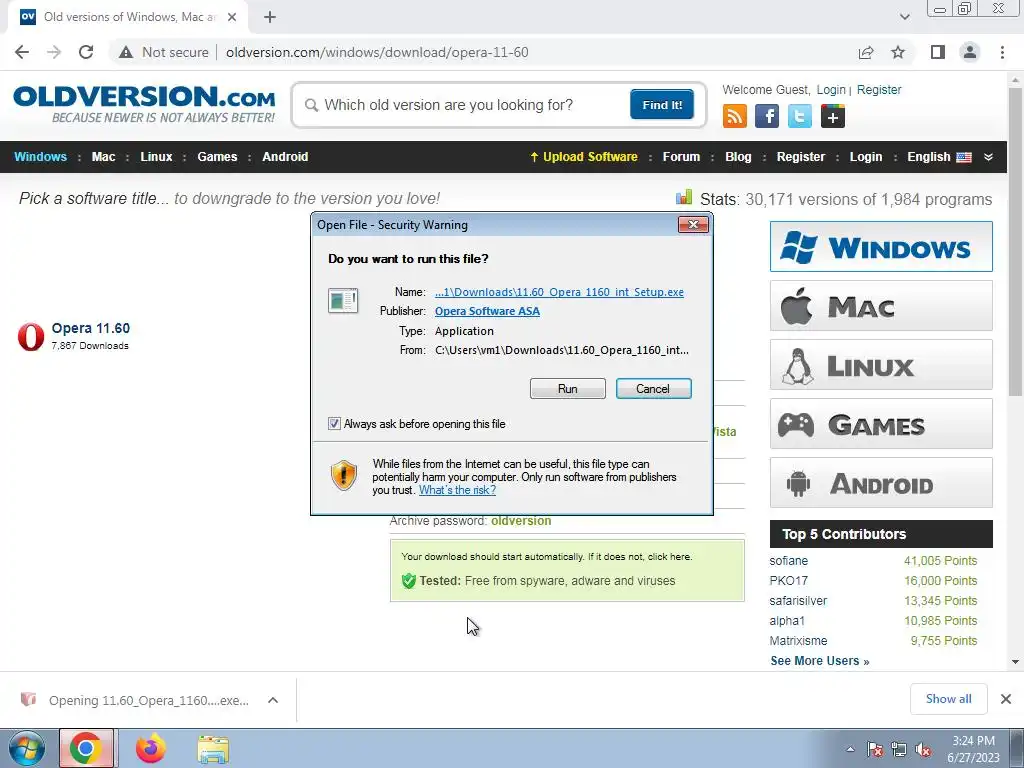This screenshot has width=1024, height=768.
Task: Click the large Mac category banner
Action: [x=881, y=306]
